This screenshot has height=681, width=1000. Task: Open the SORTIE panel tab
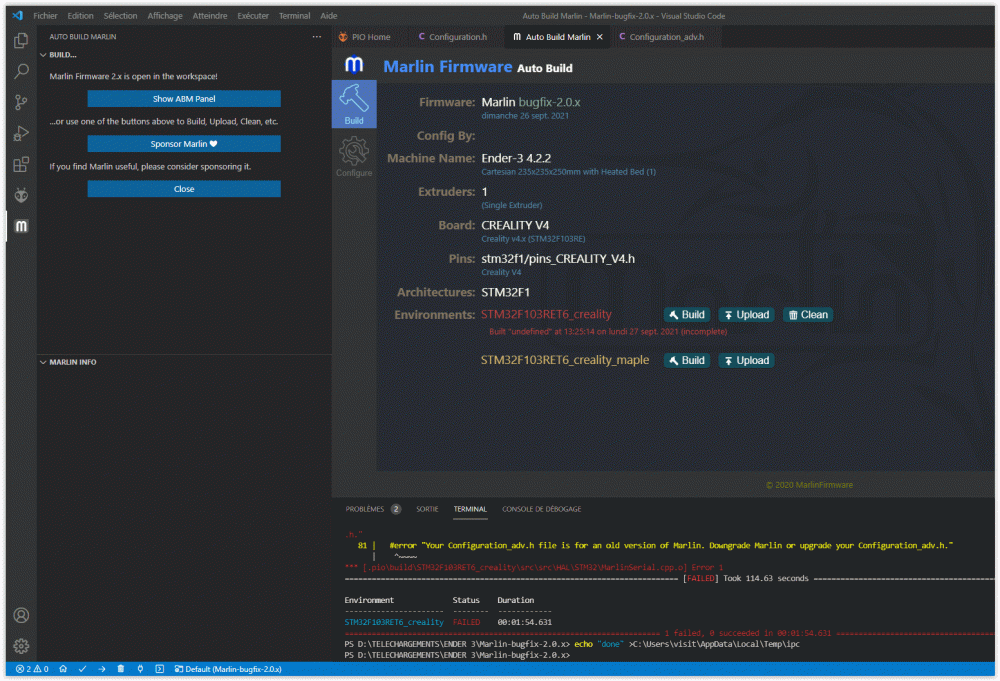(427, 509)
